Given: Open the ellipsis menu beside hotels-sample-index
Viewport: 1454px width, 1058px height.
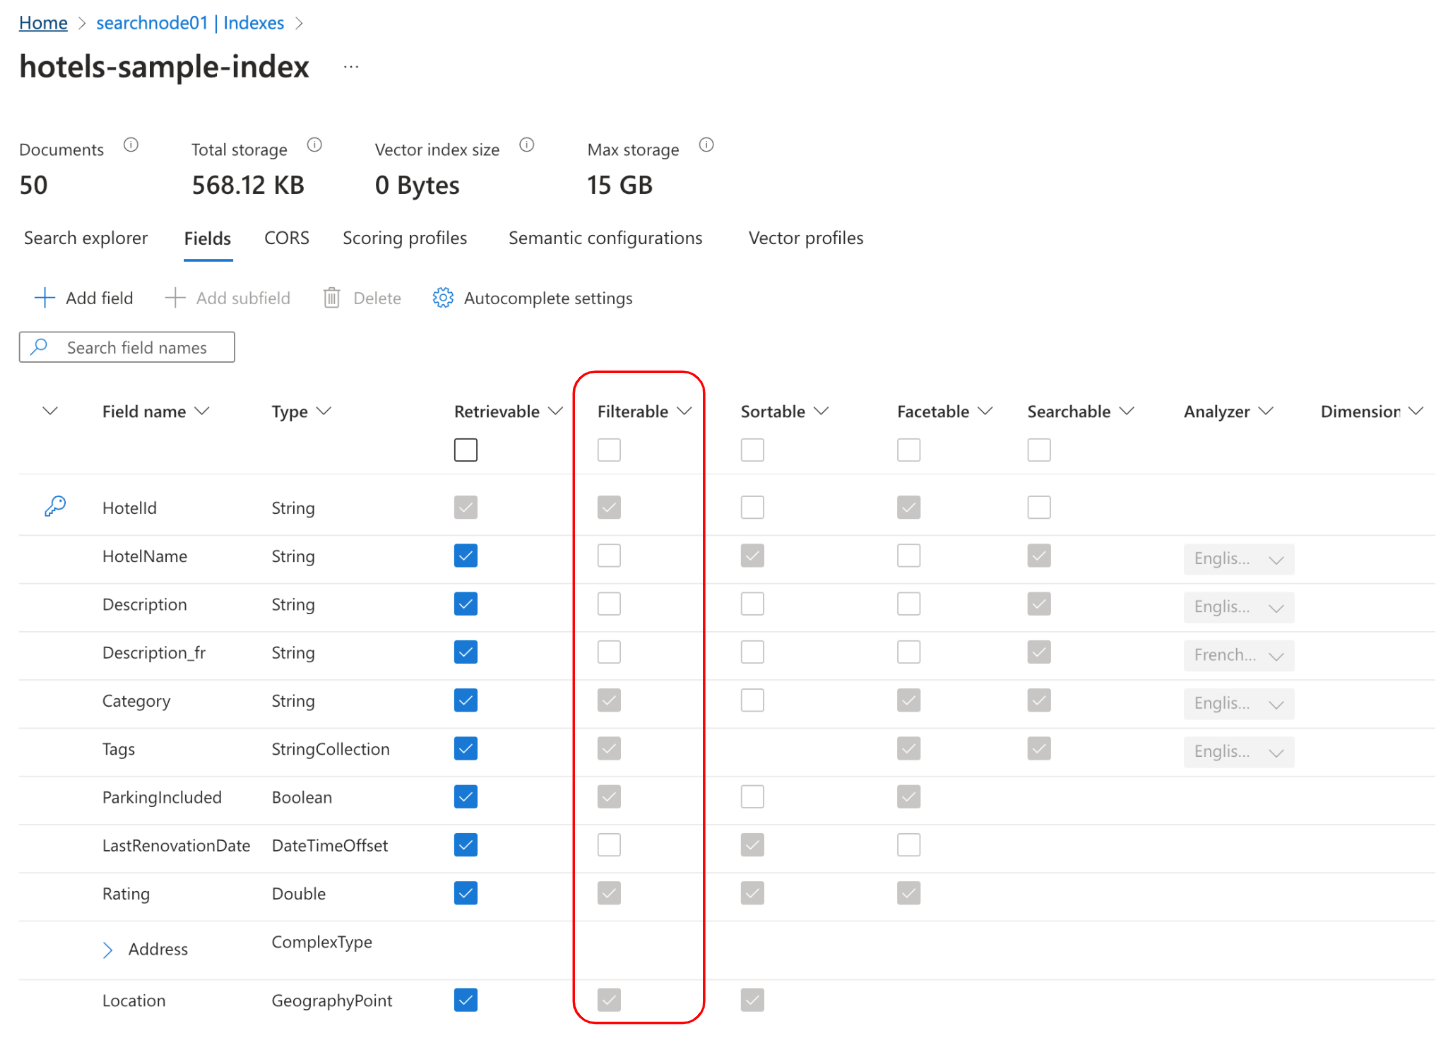Looking at the screenshot, I should coord(351,67).
